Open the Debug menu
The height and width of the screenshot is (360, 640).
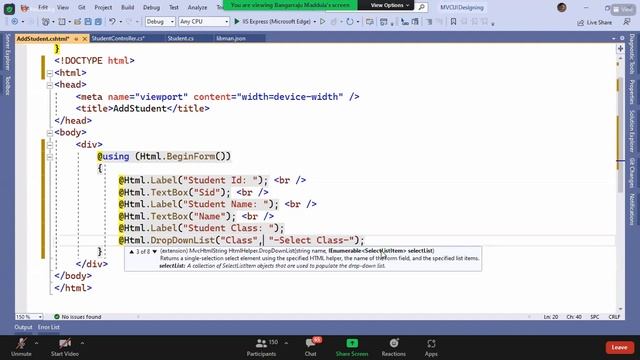point(151,7)
